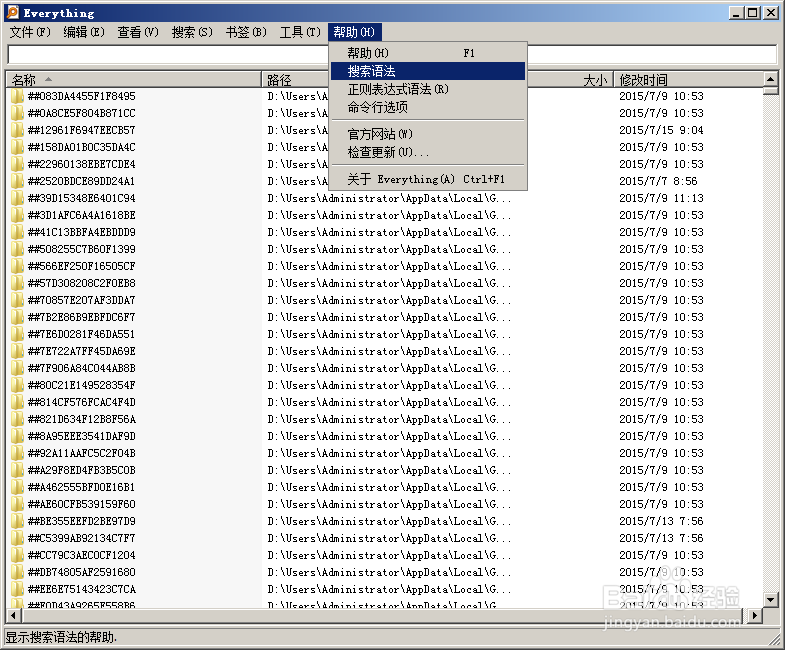Click vertical scrollbar down arrow
Viewport: 785px width, 650px height.
tap(770, 599)
